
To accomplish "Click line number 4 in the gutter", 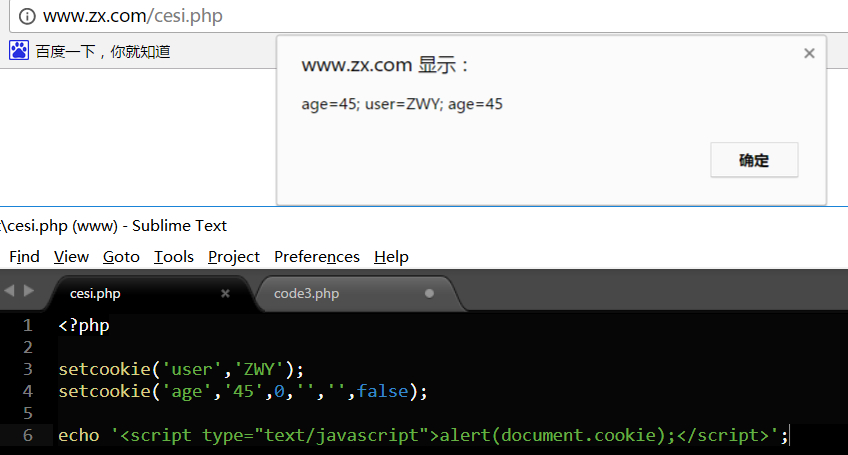I will (28, 391).
